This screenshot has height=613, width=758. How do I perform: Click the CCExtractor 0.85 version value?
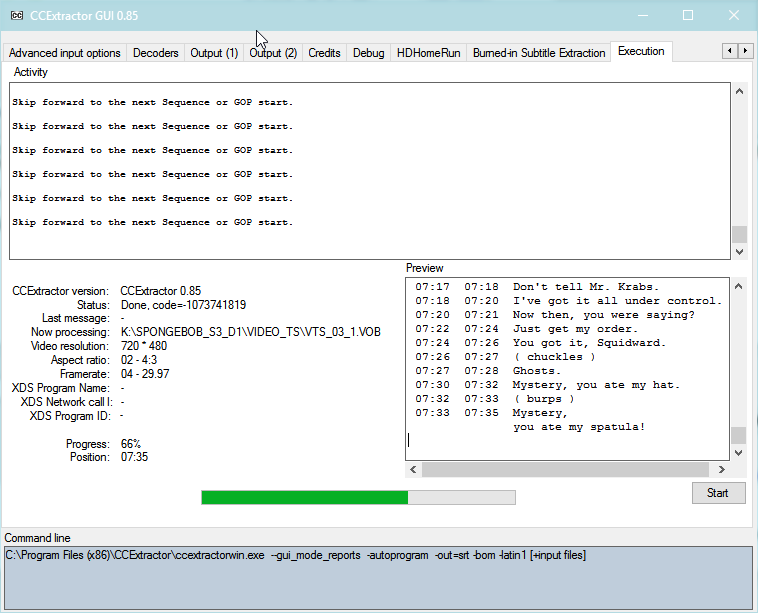pos(160,291)
